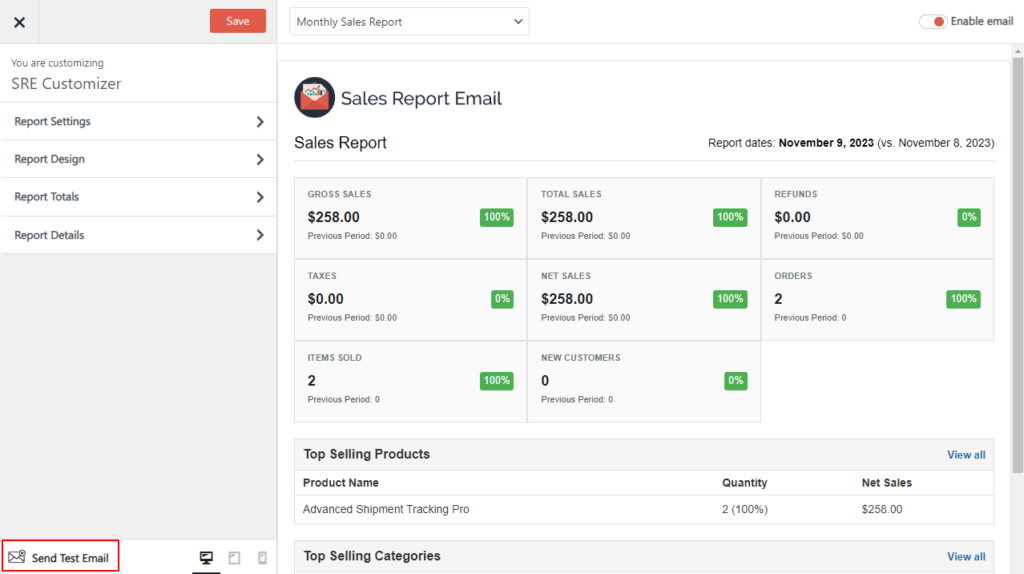1024x574 pixels.
Task: Toggle the Enable email switch
Action: pos(933,21)
